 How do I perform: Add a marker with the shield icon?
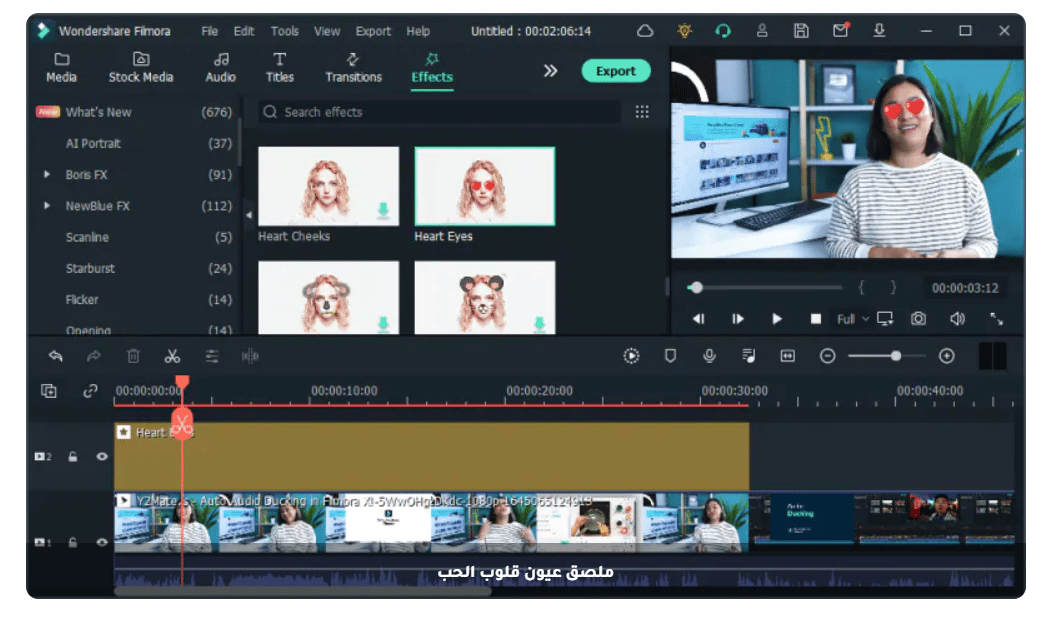[670, 356]
